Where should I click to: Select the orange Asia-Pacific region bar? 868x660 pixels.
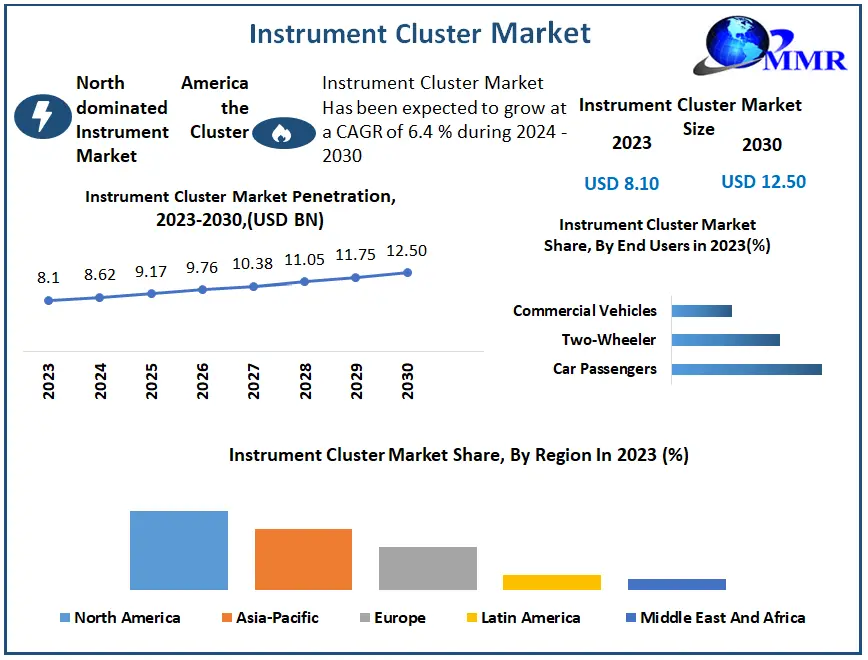pyautogui.click(x=303, y=559)
